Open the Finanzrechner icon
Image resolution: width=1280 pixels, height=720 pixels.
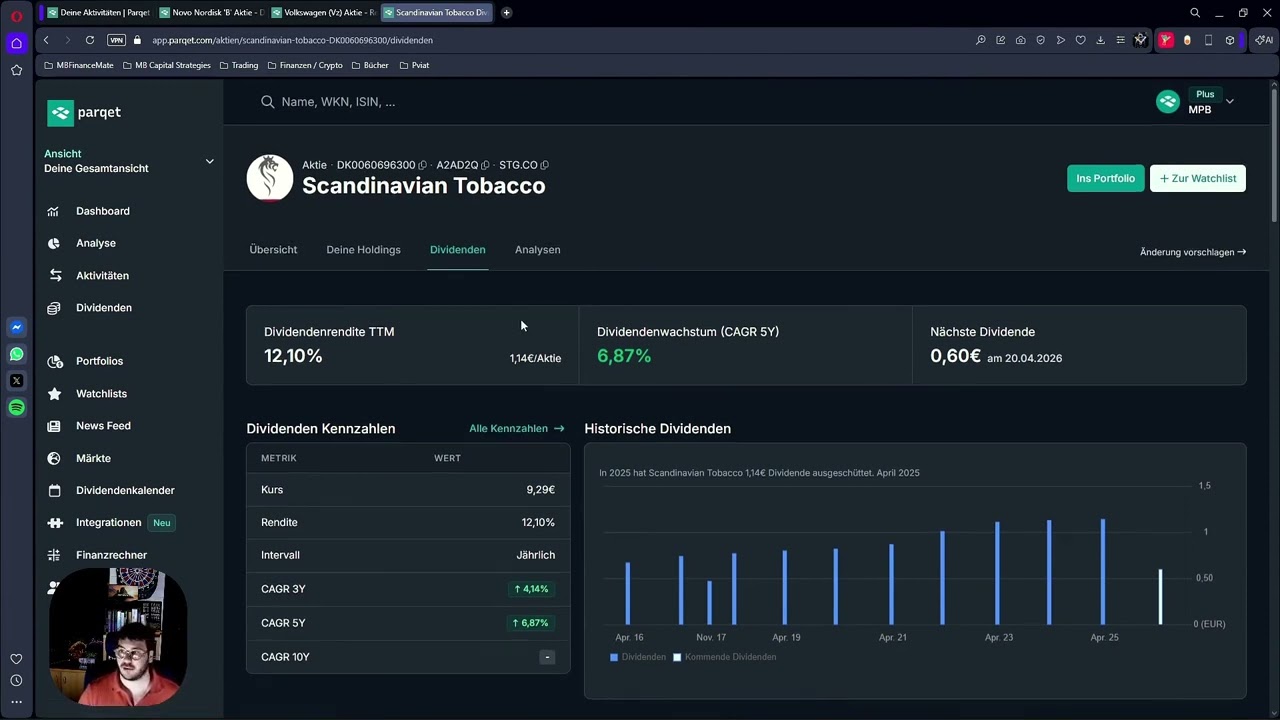pos(54,555)
